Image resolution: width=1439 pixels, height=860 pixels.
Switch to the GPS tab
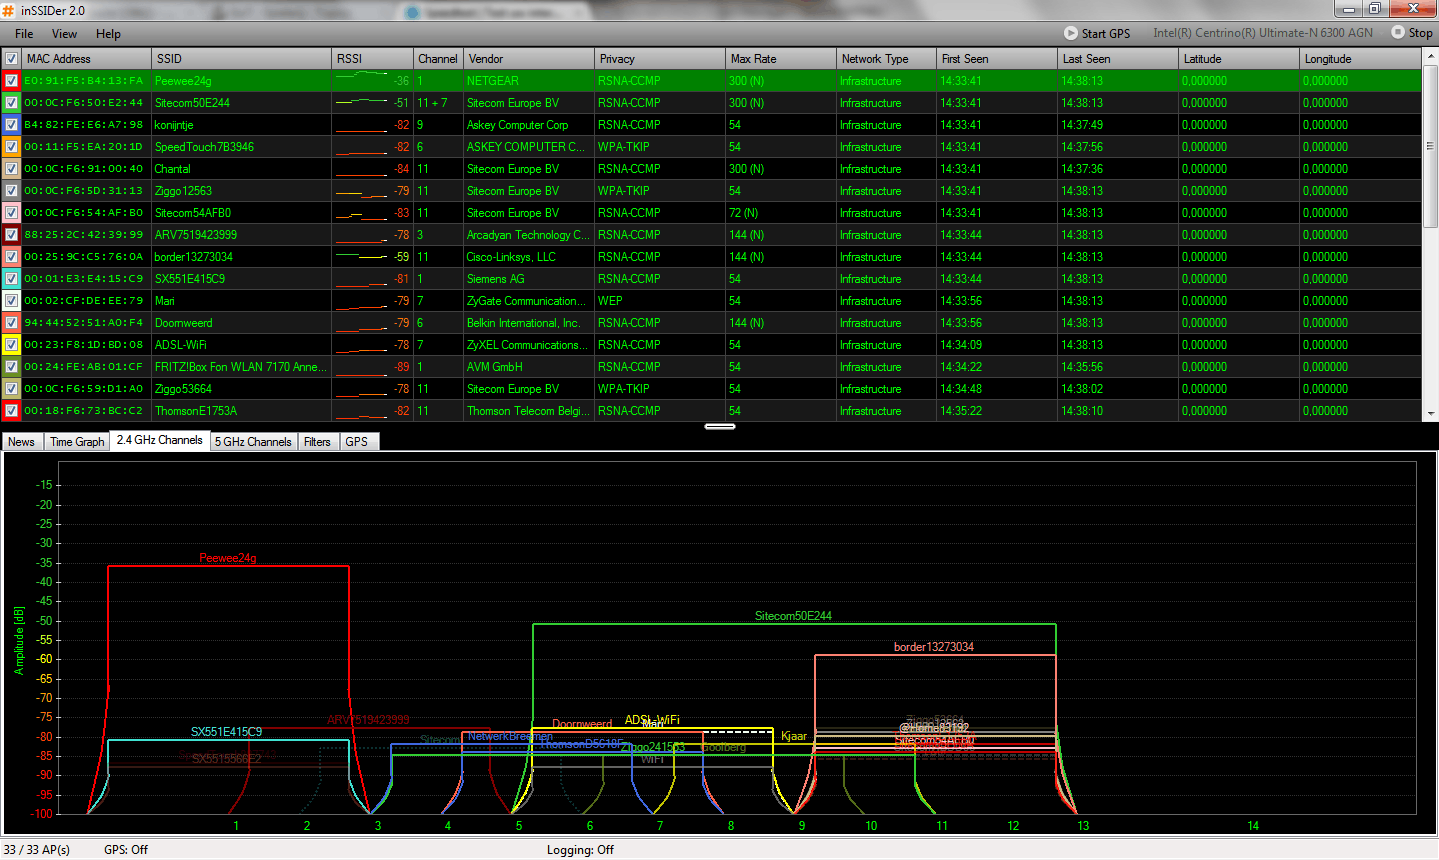click(x=357, y=441)
